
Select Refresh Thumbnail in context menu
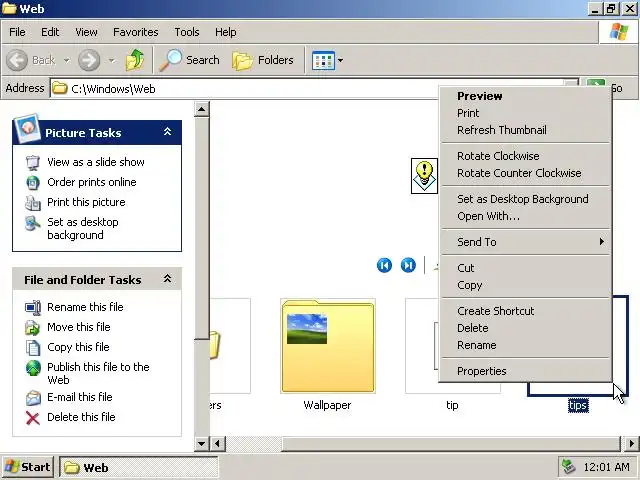pos(525,130)
